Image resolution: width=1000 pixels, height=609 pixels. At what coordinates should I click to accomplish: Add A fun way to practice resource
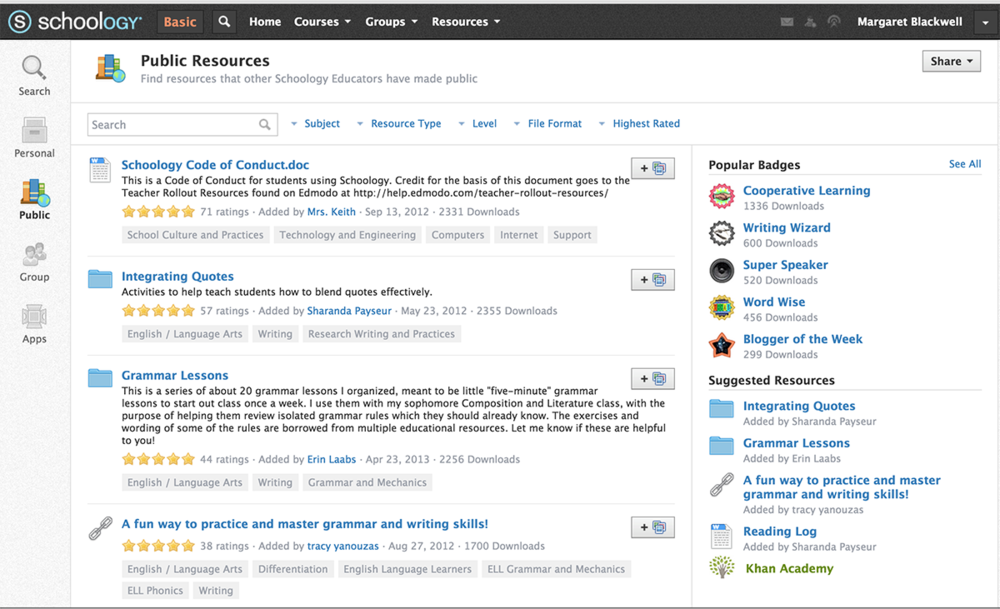click(652, 527)
